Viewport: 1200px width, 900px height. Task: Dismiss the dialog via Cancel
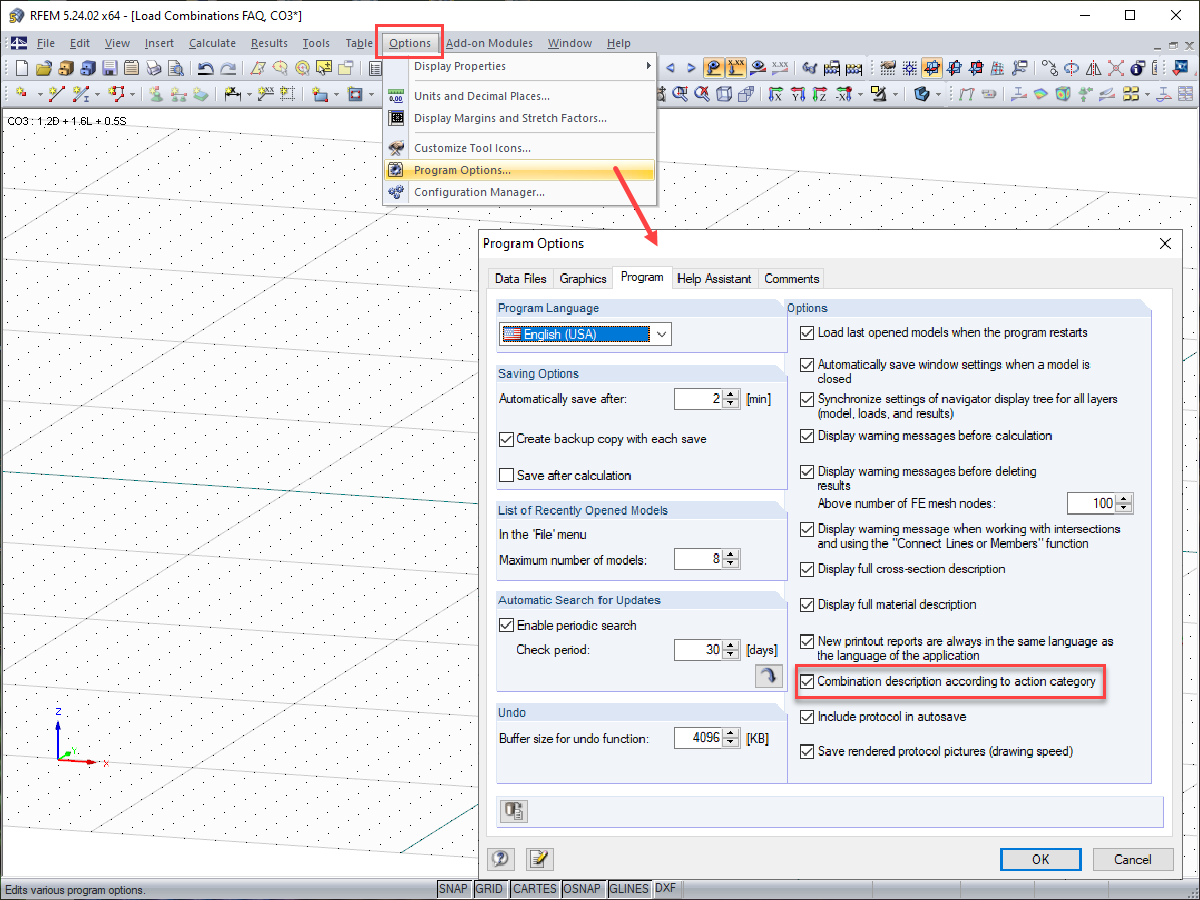[x=1133, y=859]
